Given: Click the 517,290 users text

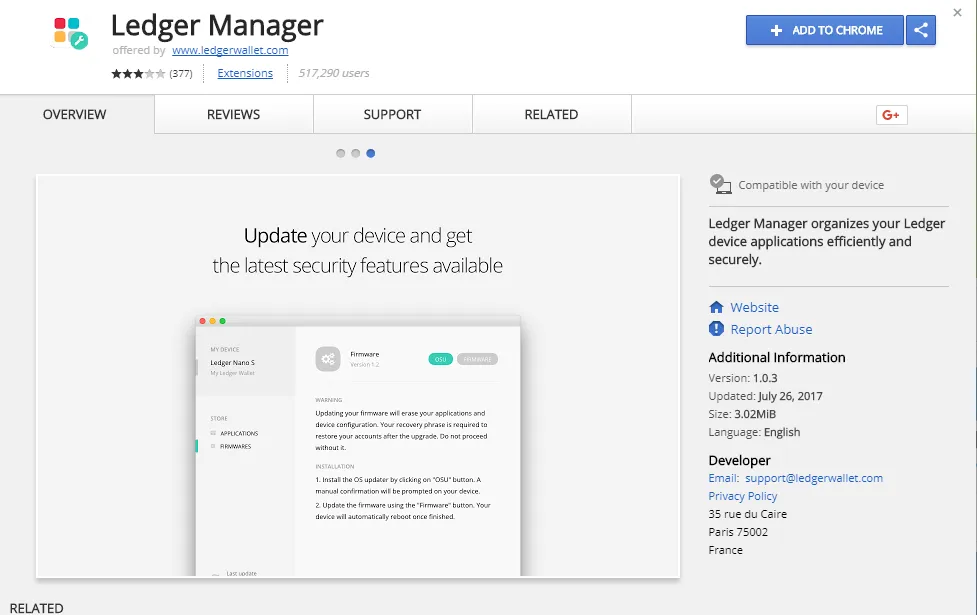Looking at the screenshot, I should [x=334, y=73].
